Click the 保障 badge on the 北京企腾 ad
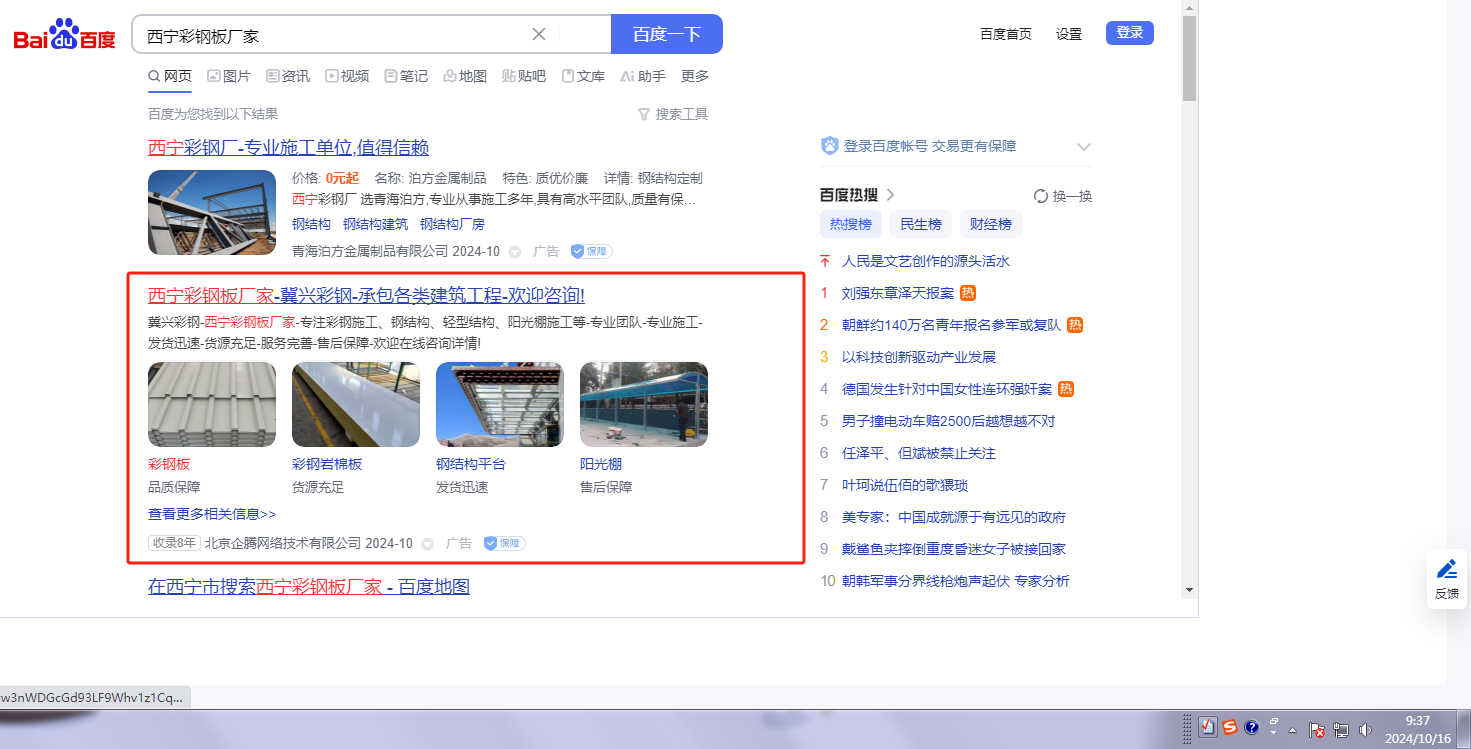Screen dimensions: 1471x749 tap(504, 543)
